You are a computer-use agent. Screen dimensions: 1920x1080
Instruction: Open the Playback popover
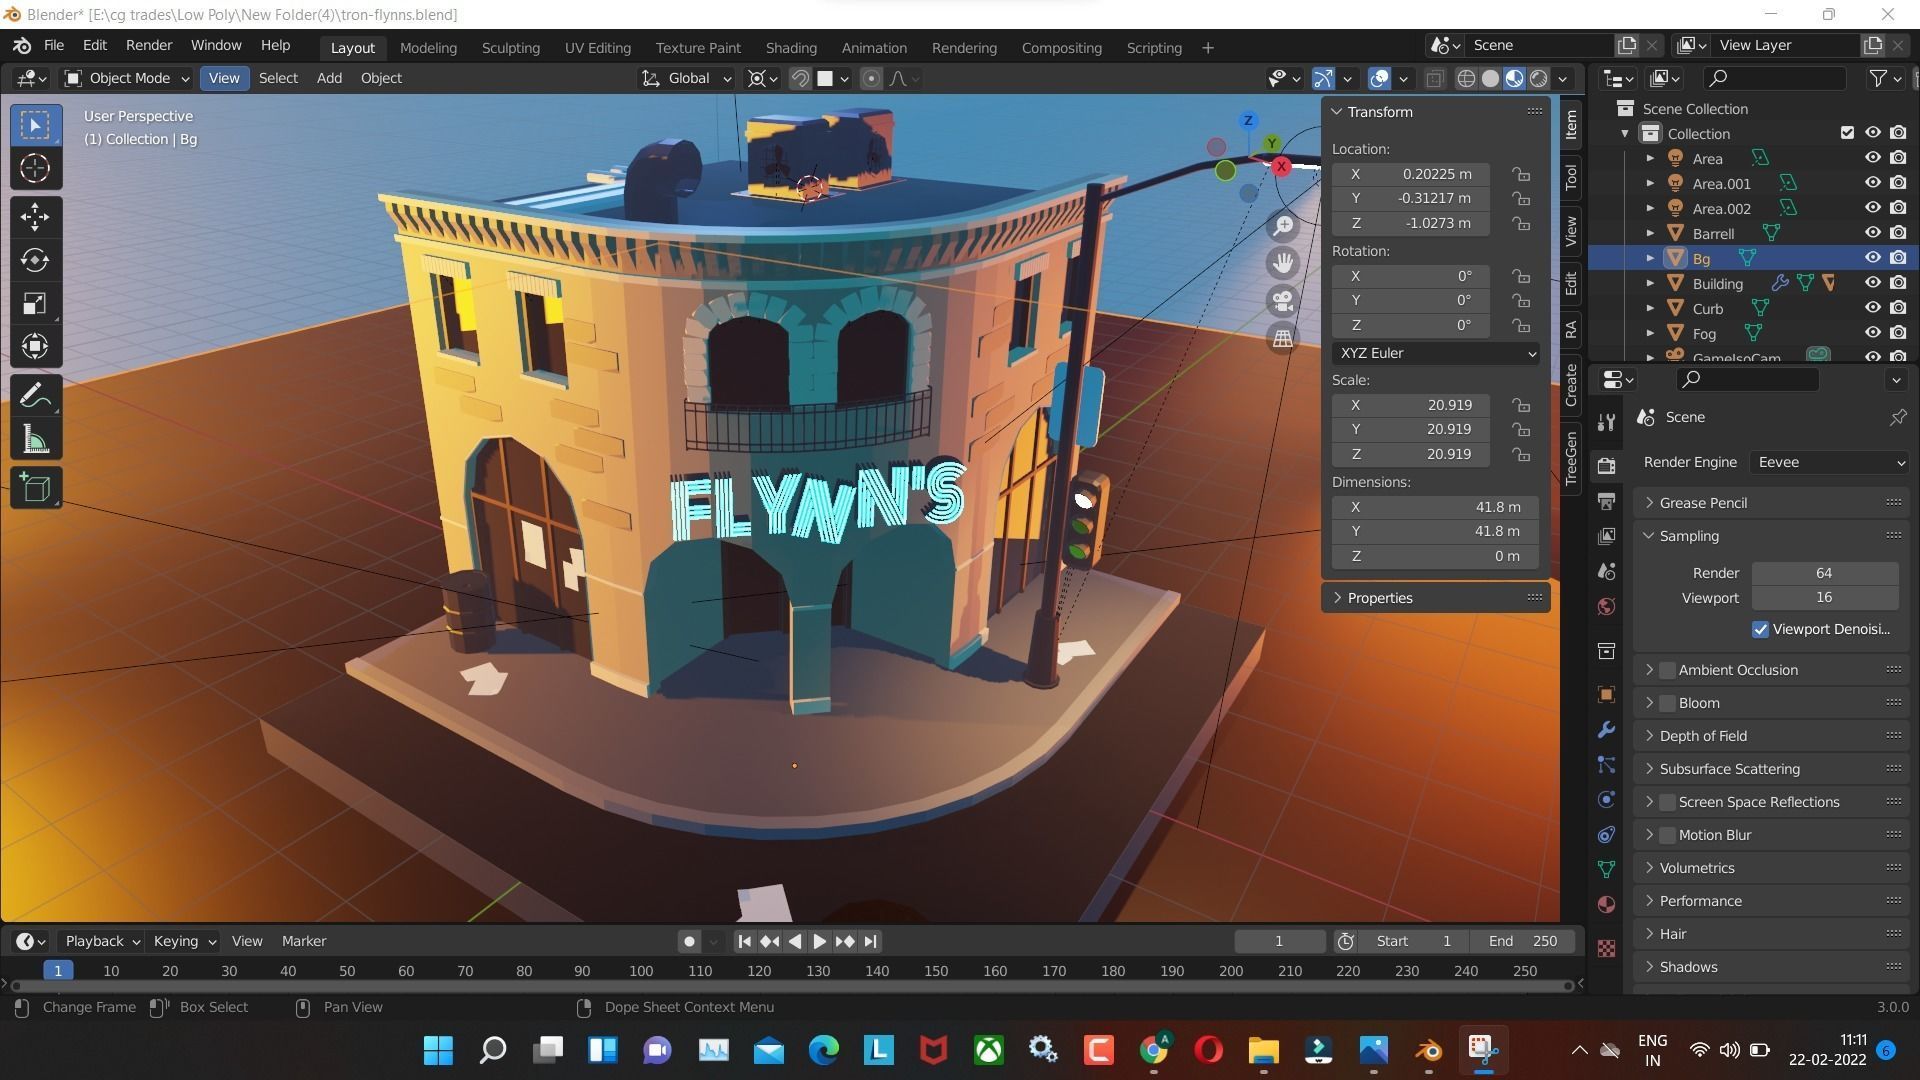102,941
